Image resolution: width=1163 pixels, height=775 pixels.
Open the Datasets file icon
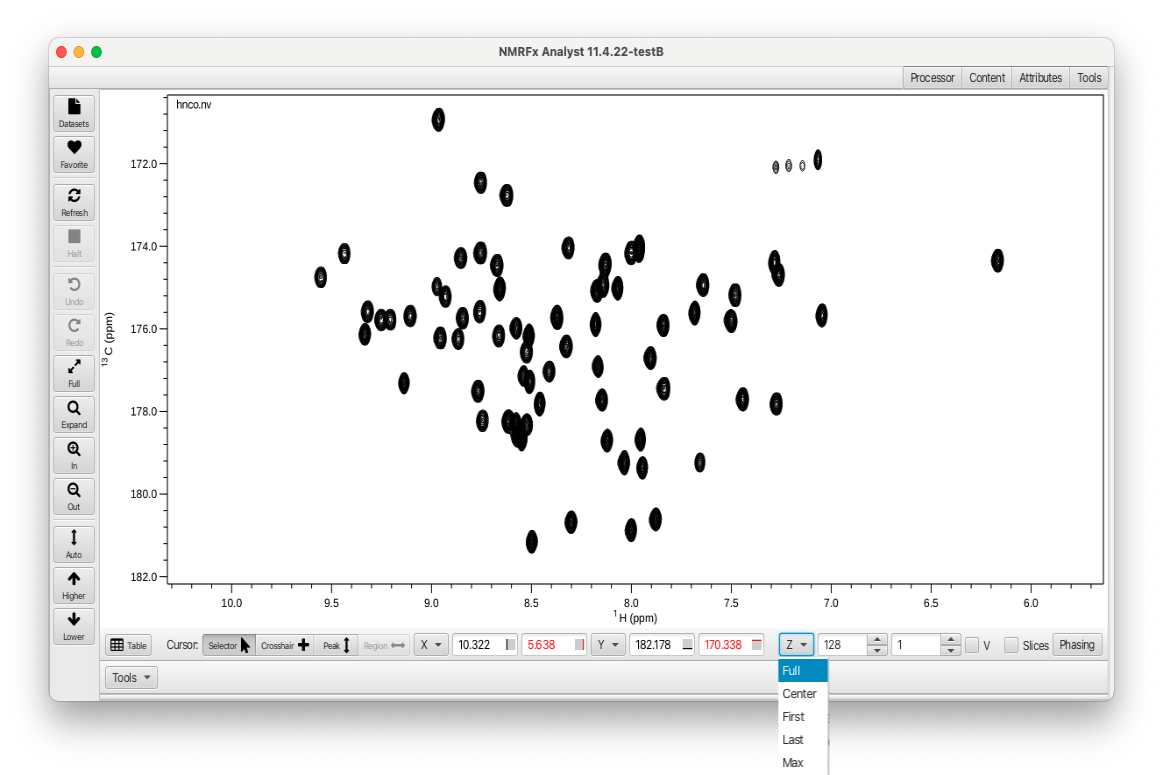click(74, 112)
